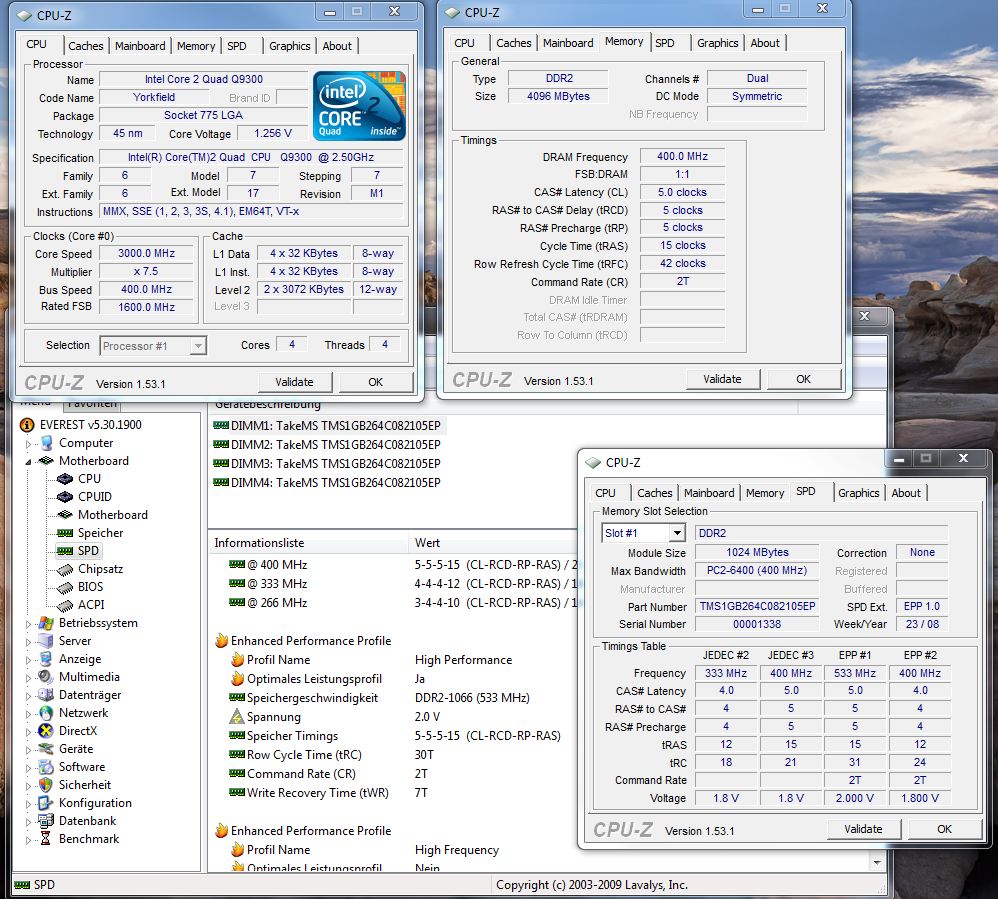Click the Benchmark hourglass icon
This screenshot has height=899, width=998.
(43, 839)
